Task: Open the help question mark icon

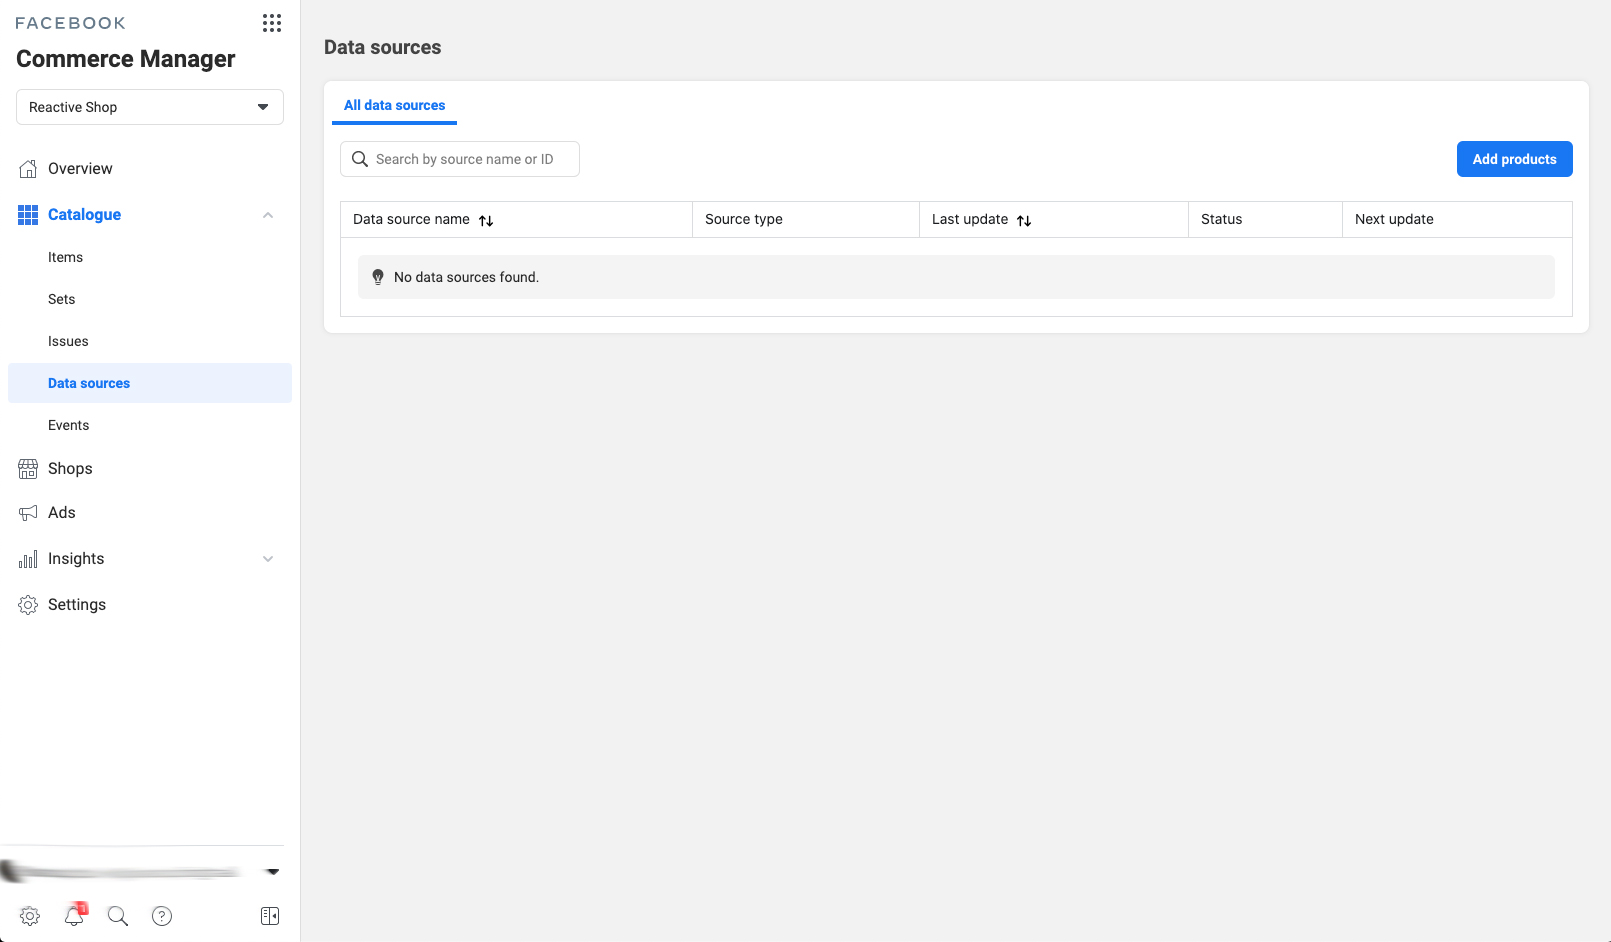Action: point(162,916)
